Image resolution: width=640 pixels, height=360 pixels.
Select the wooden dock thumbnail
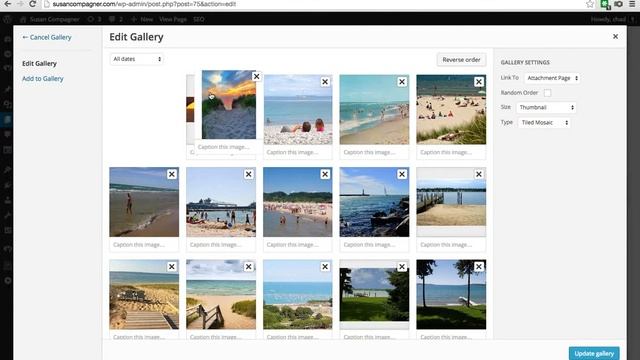pos(451,202)
